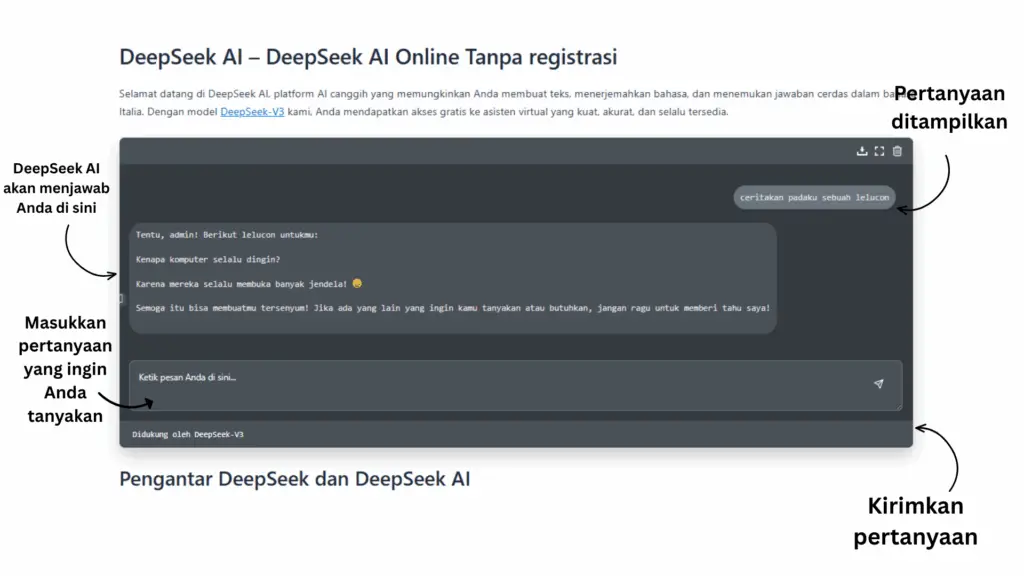Expand the chat with the fullscreen icon
Viewport: 1024px width, 576px height.
(x=880, y=151)
